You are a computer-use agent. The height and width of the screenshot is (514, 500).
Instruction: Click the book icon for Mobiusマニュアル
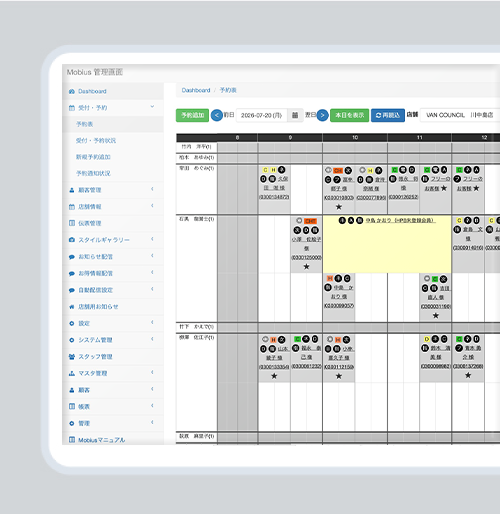[72, 440]
